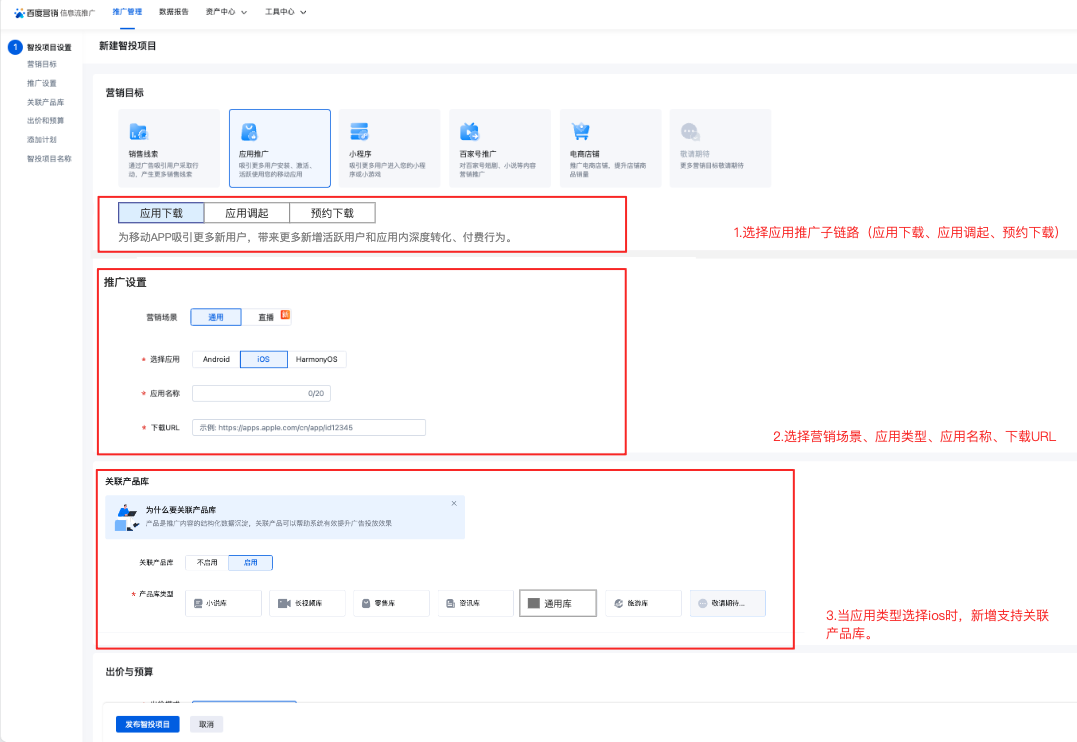Screen dimensions: 1077x742
Task: Select iOS as the application type
Action: tap(263, 359)
